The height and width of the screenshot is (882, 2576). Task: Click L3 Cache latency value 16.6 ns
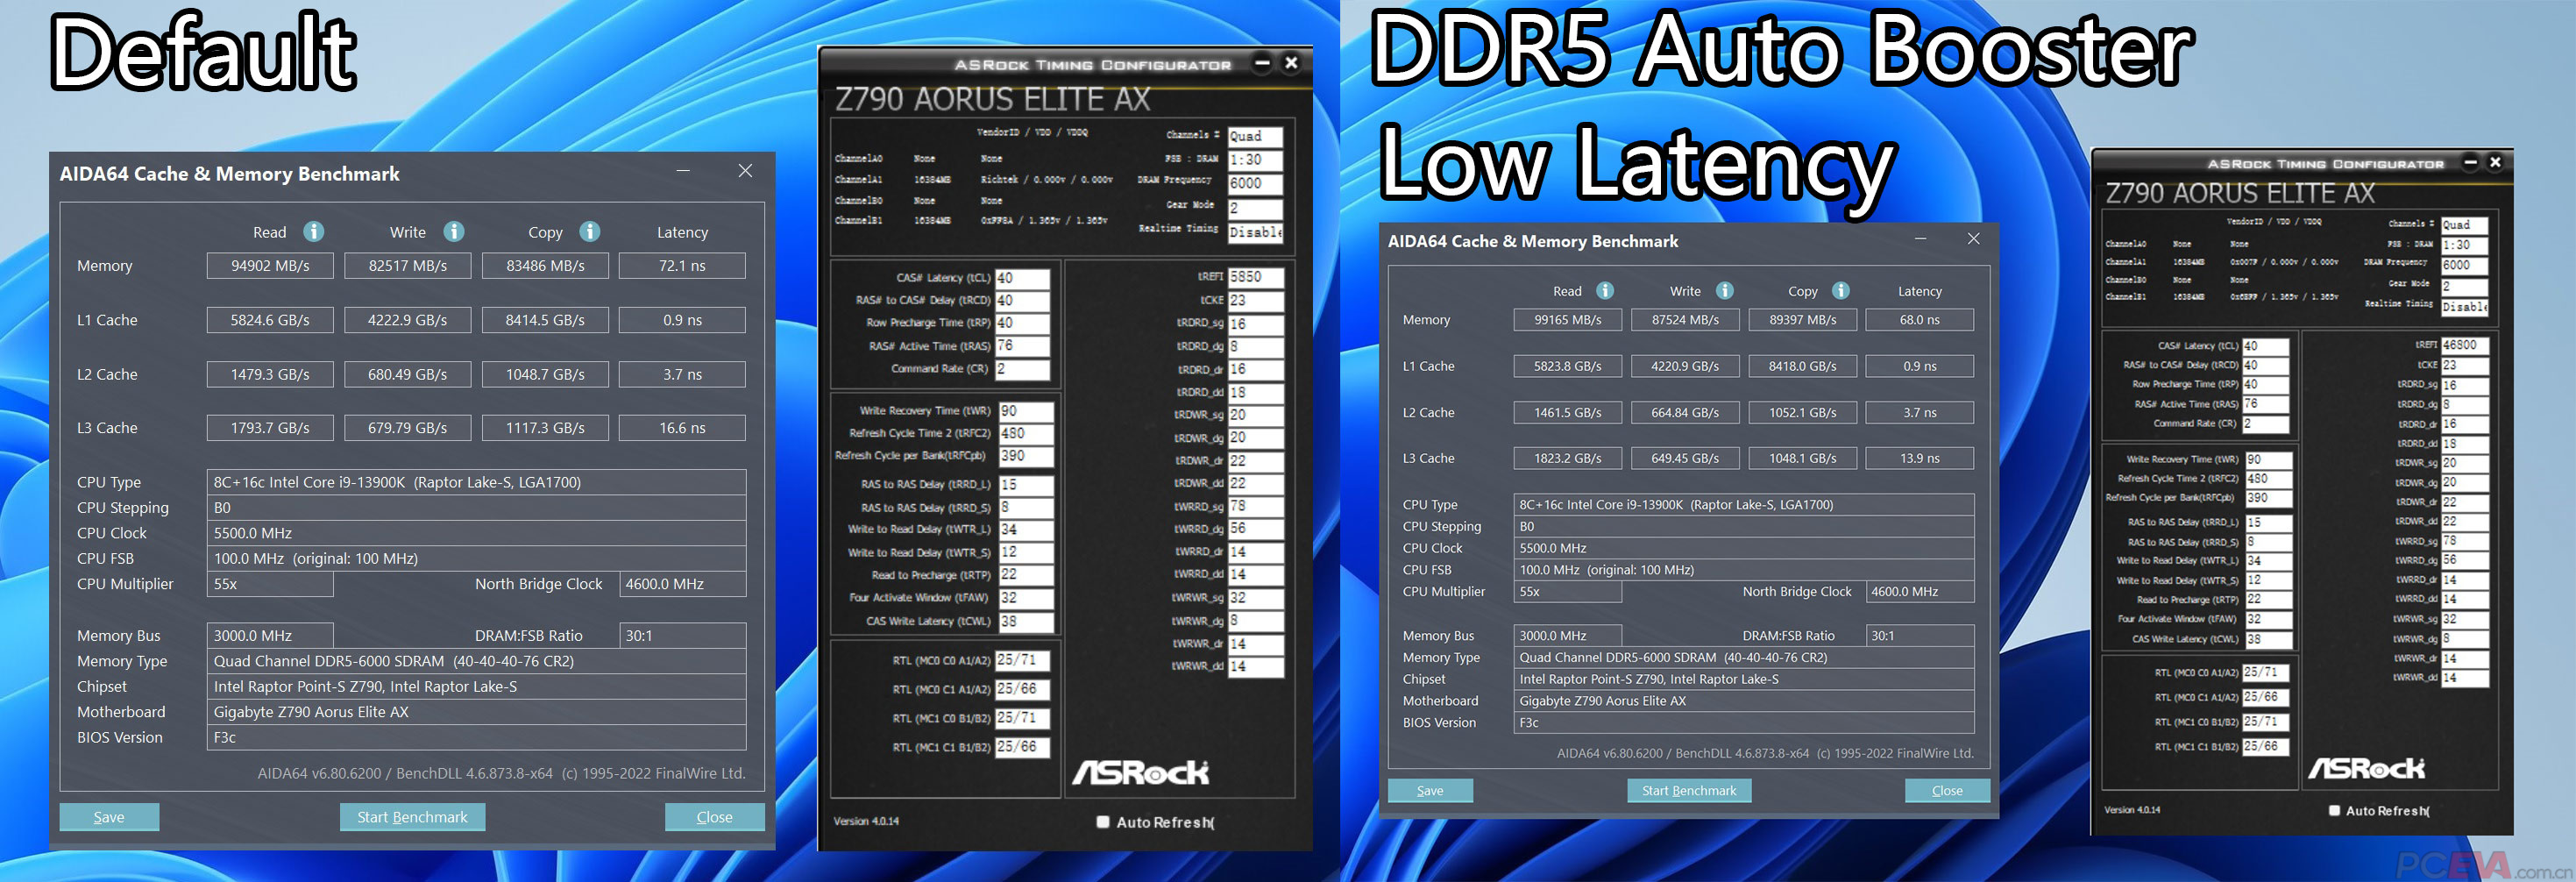pyautogui.click(x=682, y=428)
